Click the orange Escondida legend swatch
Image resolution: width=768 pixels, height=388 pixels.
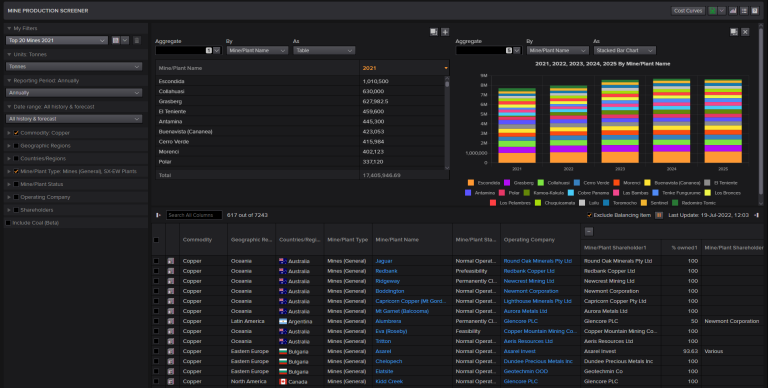tap(471, 183)
